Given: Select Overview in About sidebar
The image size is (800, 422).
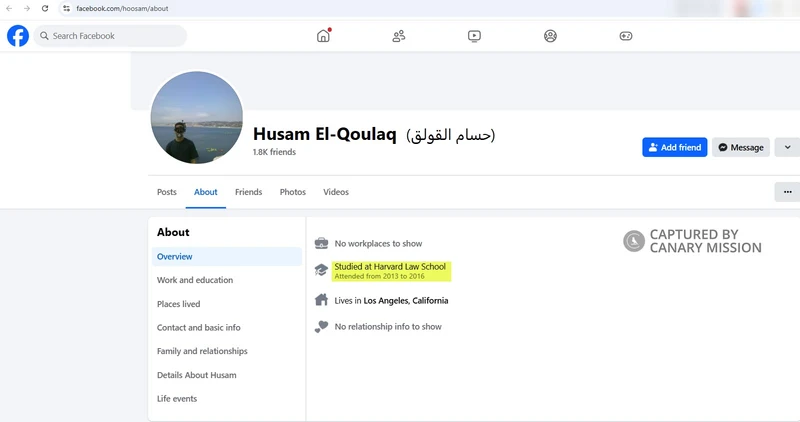Looking at the screenshot, I should pyautogui.click(x=227, y=257).
